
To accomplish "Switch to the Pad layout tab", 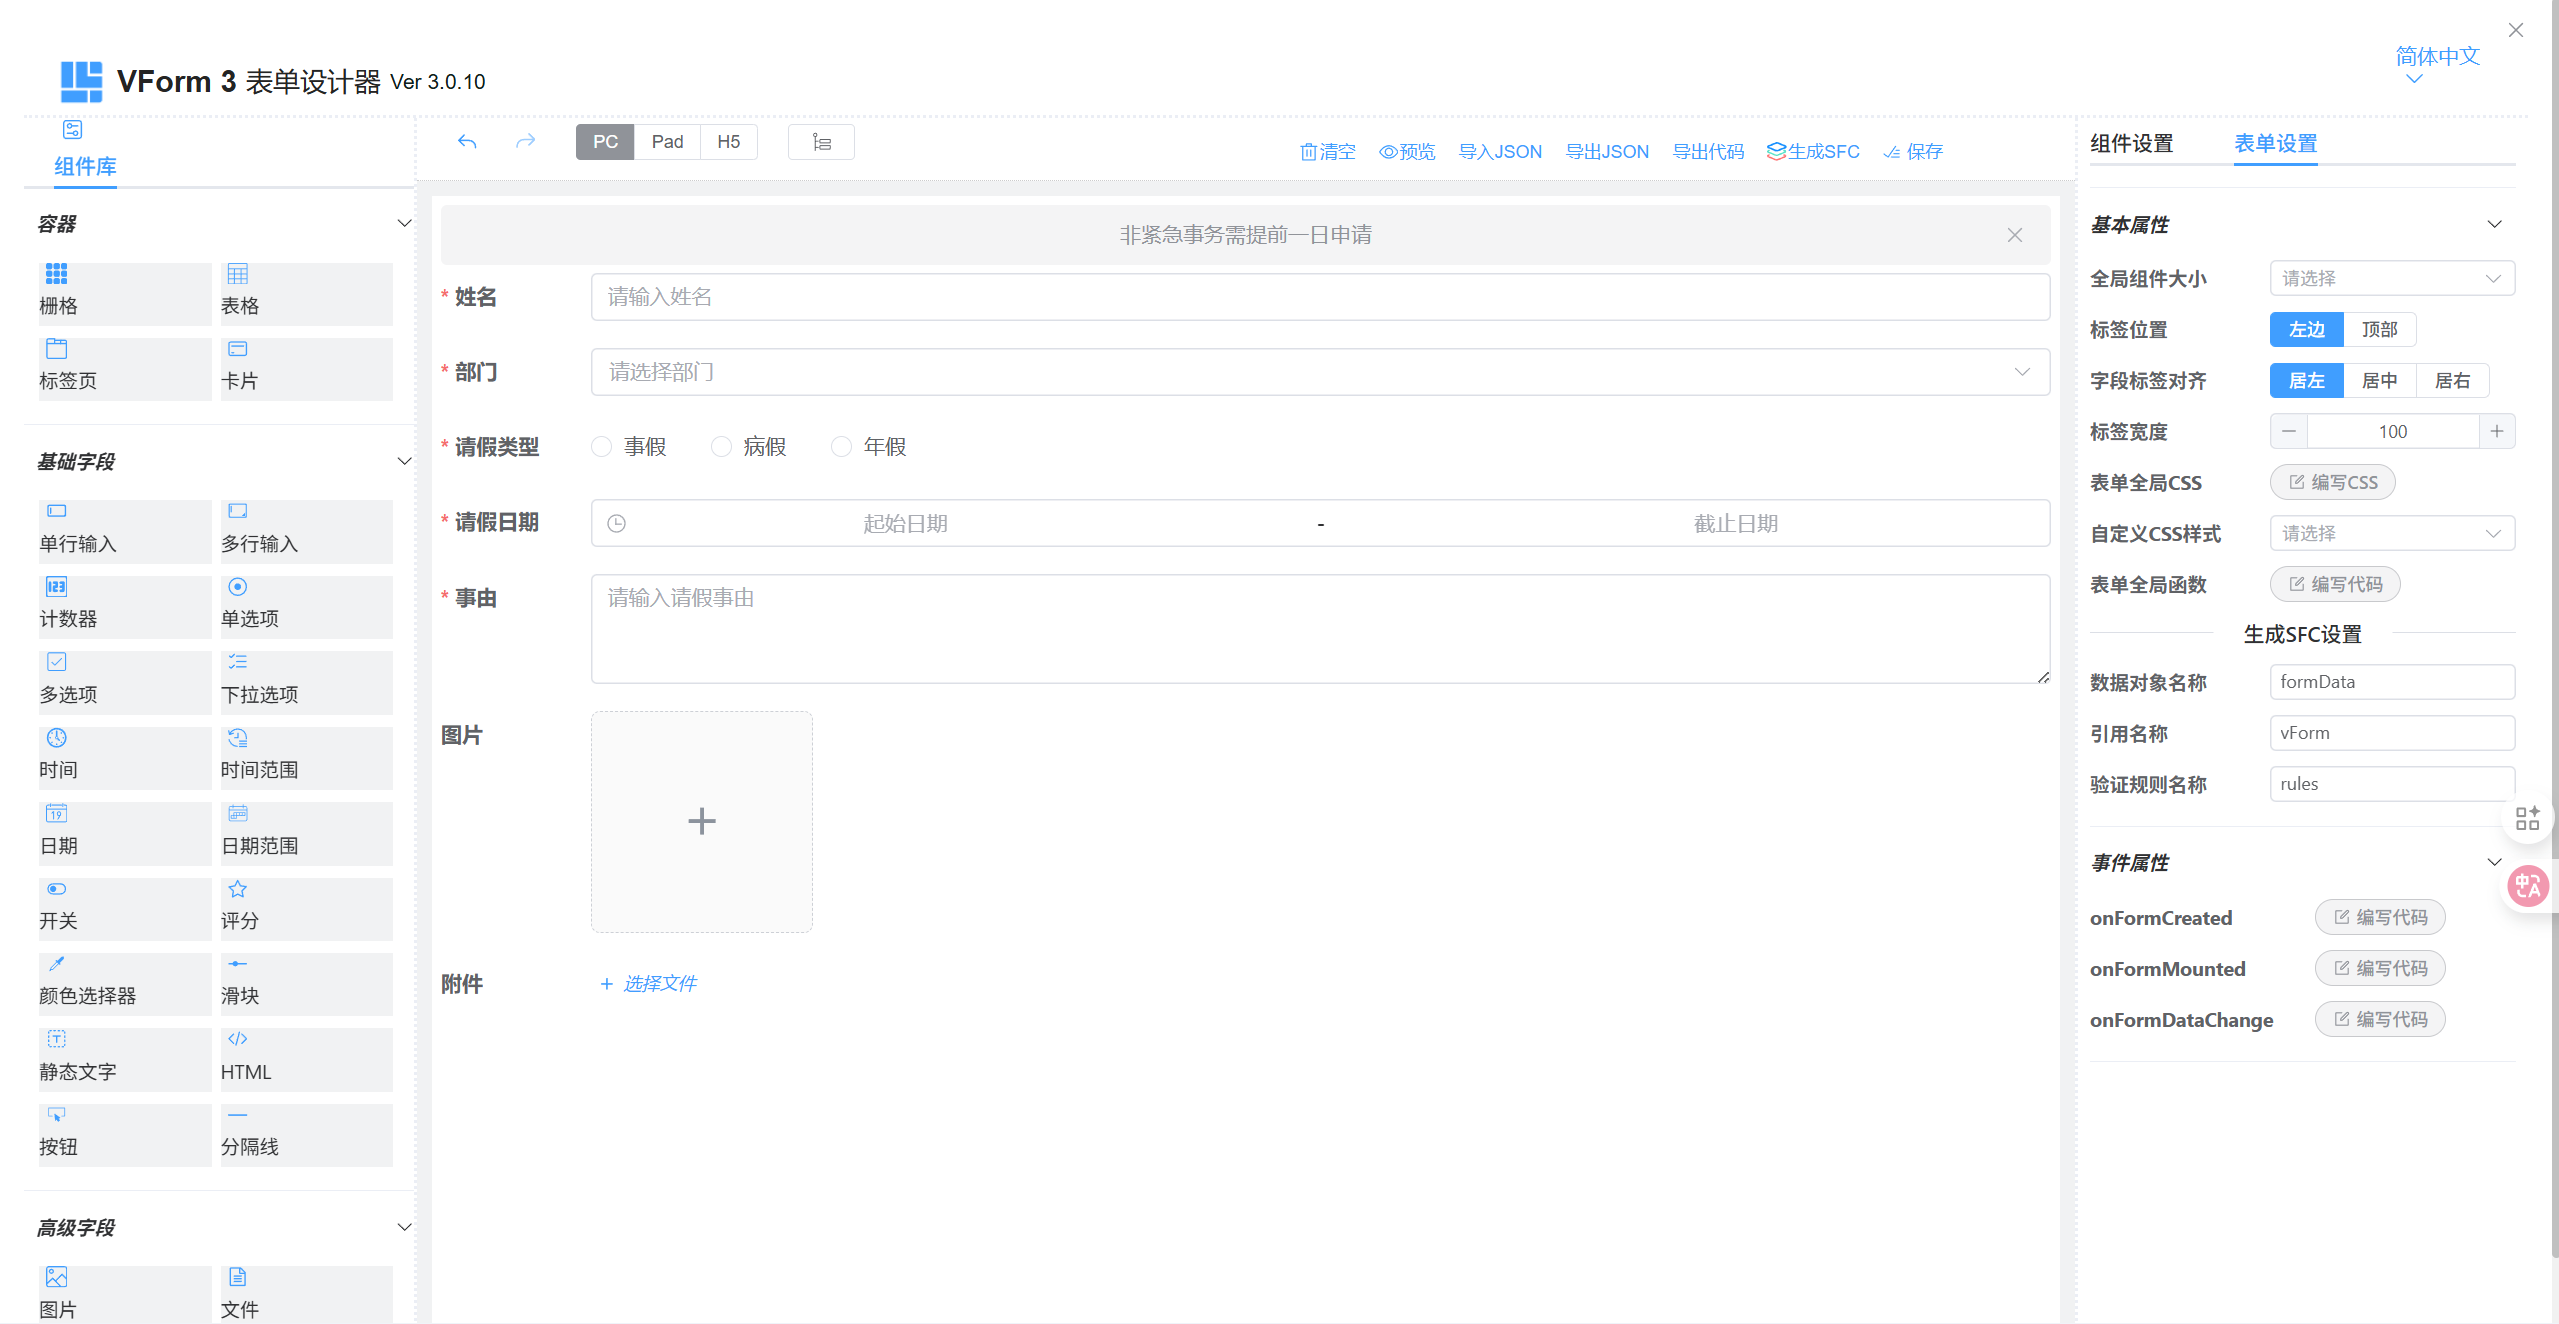I will tap(667, 142).
